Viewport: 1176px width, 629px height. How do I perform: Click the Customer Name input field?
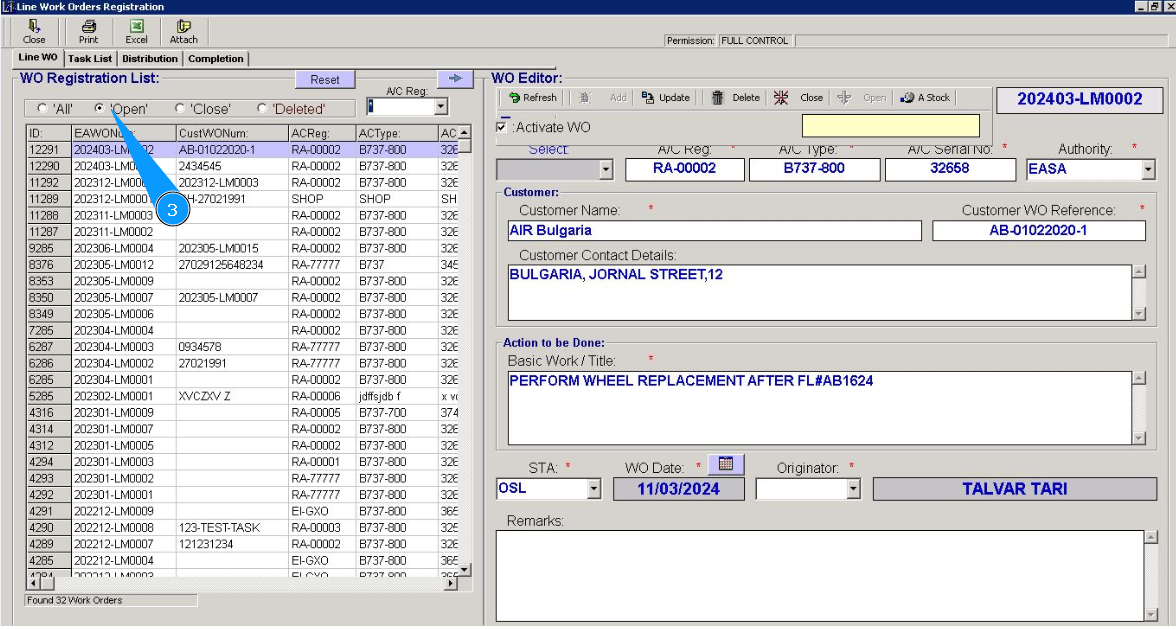(714, 231)
